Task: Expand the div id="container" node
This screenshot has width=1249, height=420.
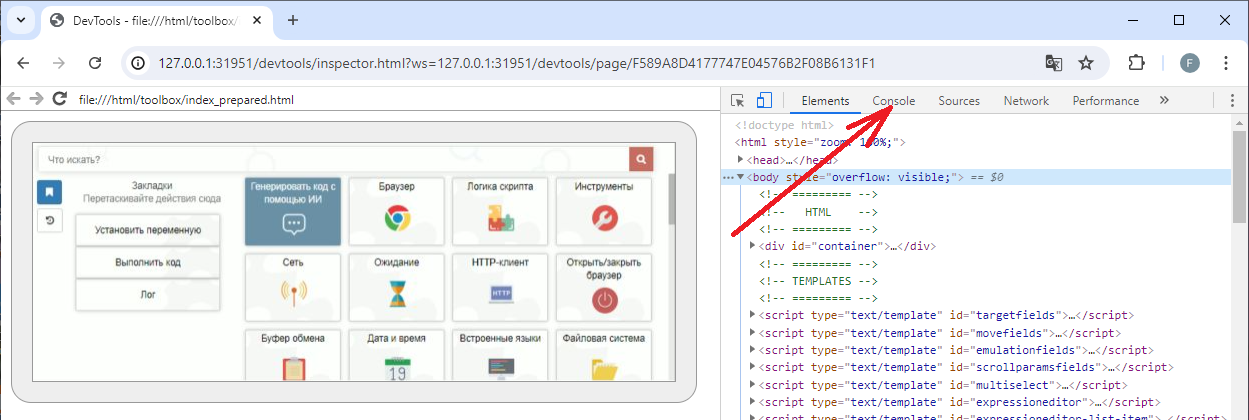Action: click(753, 246)
